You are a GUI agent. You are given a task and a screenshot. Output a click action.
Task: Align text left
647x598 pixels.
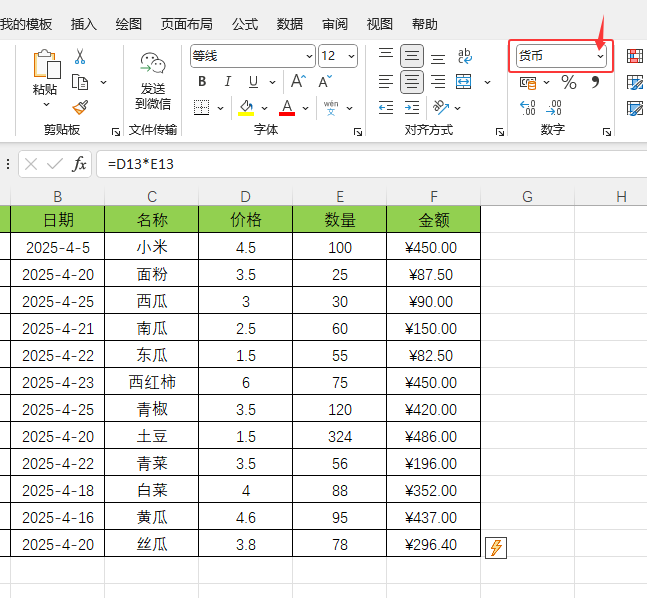click(386, 82)
